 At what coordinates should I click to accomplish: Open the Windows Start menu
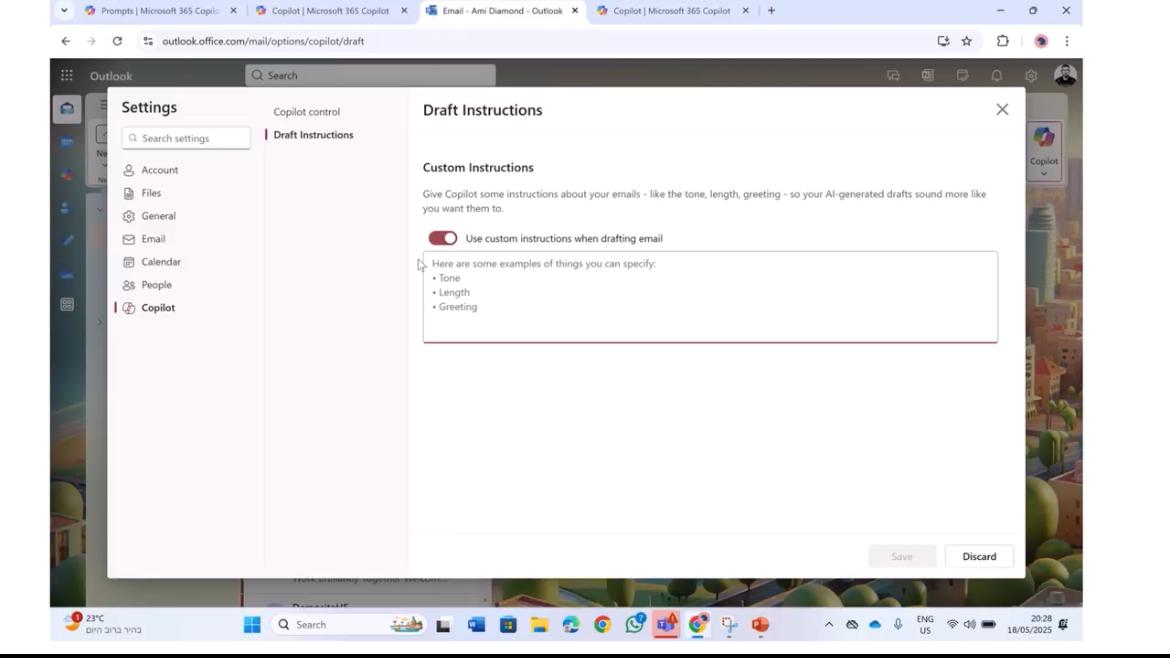(x=252, y=624)
